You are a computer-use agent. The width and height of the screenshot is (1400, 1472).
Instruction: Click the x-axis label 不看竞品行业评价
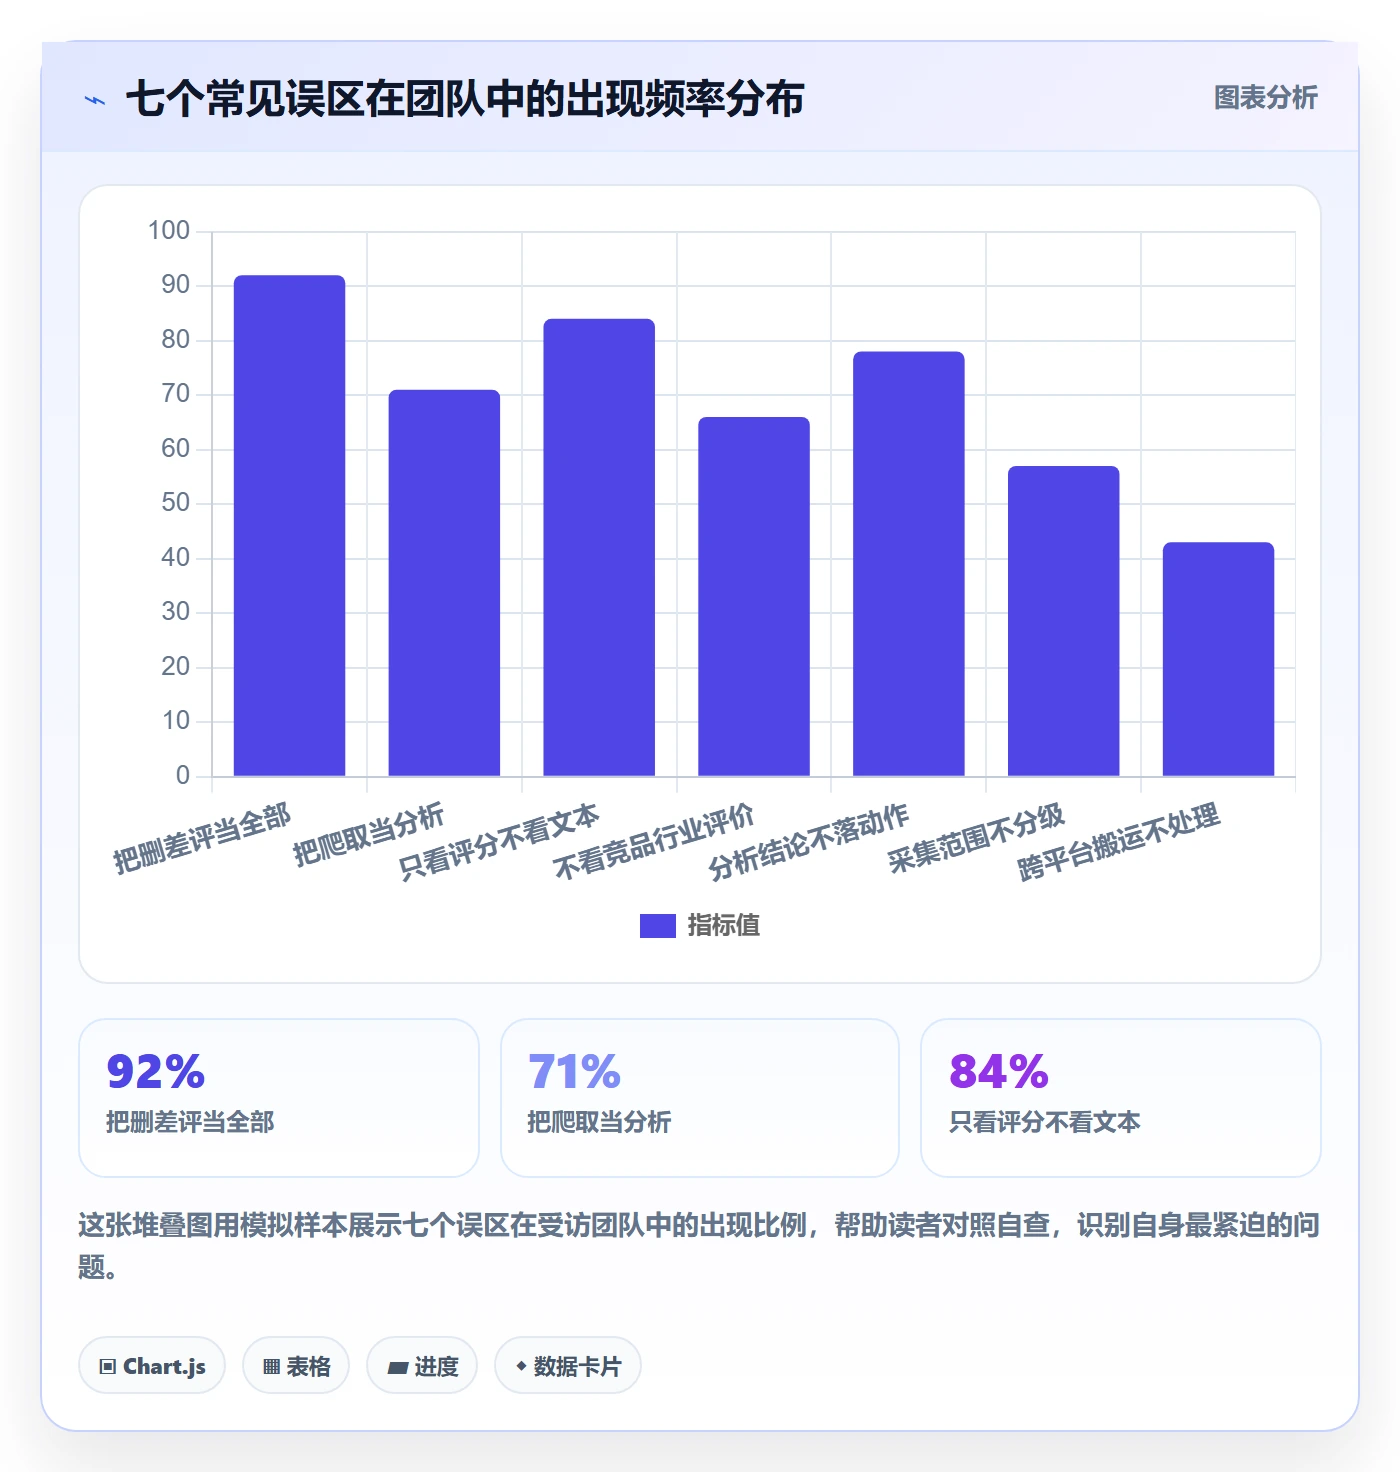coord(654,842)
